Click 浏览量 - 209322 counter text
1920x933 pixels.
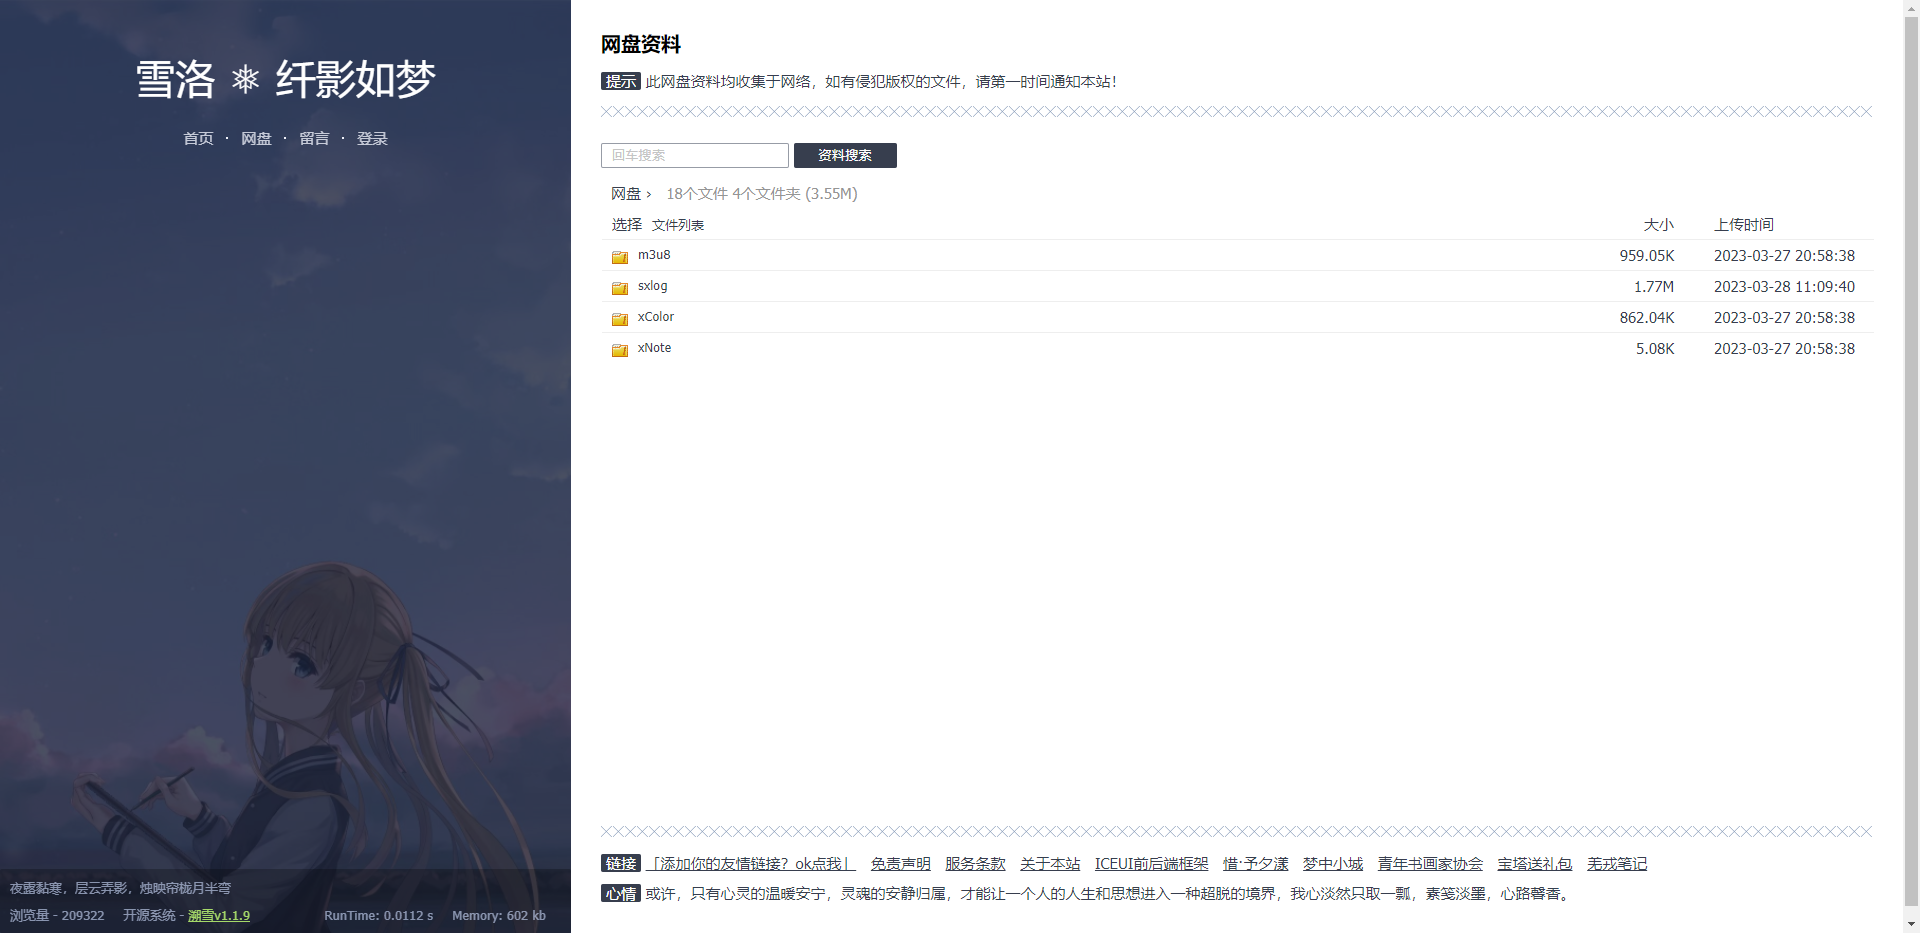pos(57,916)
